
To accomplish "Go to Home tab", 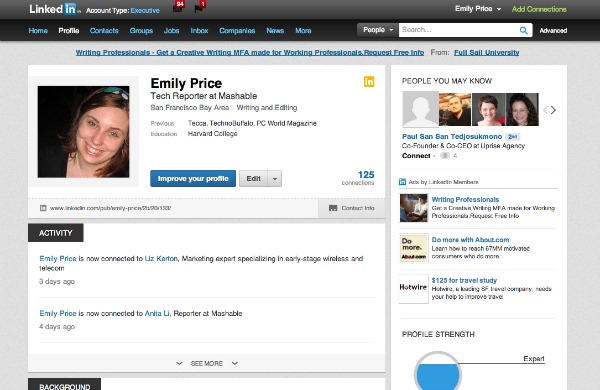I will point(38,31).
